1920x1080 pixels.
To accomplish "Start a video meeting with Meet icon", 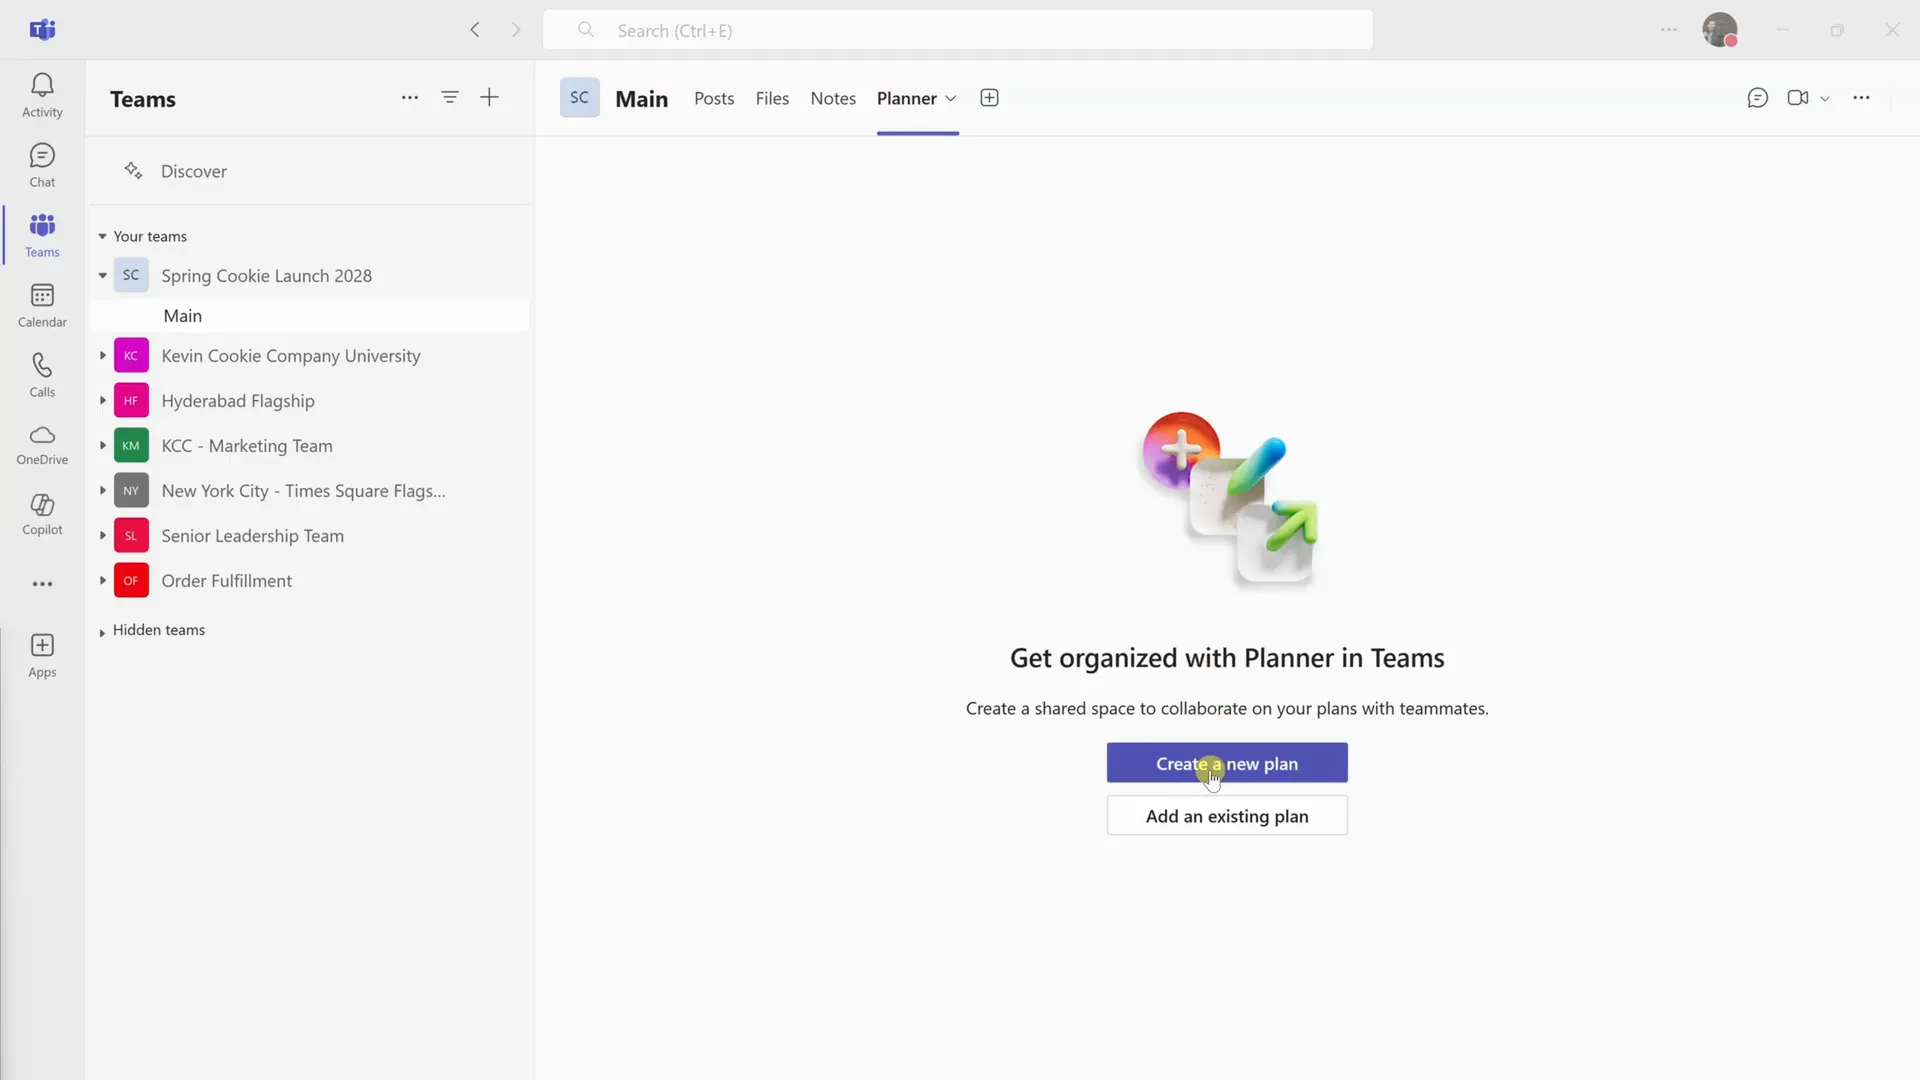I will (1798, 98).
